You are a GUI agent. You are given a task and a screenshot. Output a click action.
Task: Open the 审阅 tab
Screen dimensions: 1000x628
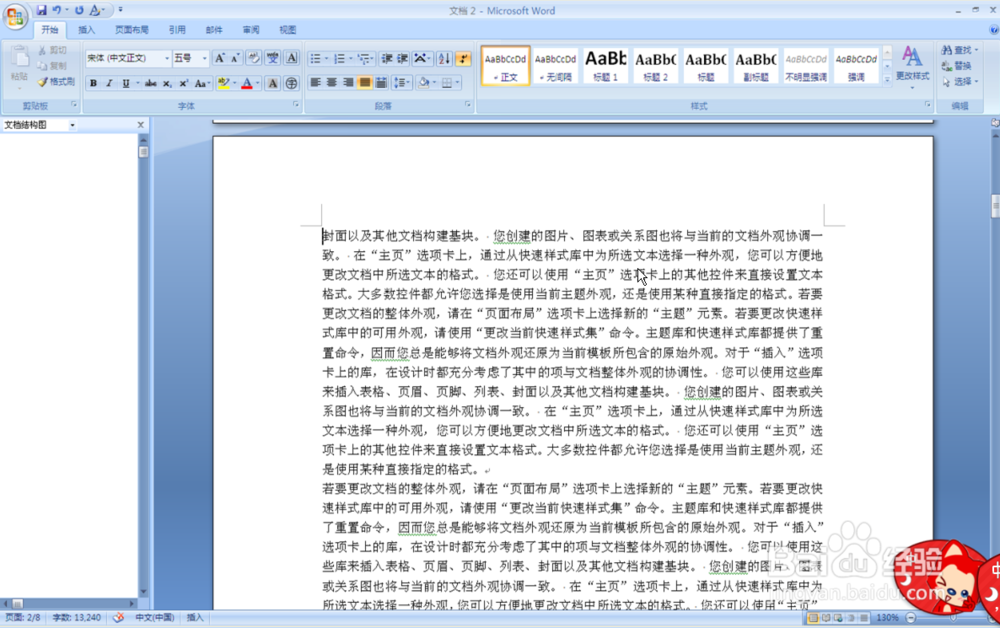point(251,30)
